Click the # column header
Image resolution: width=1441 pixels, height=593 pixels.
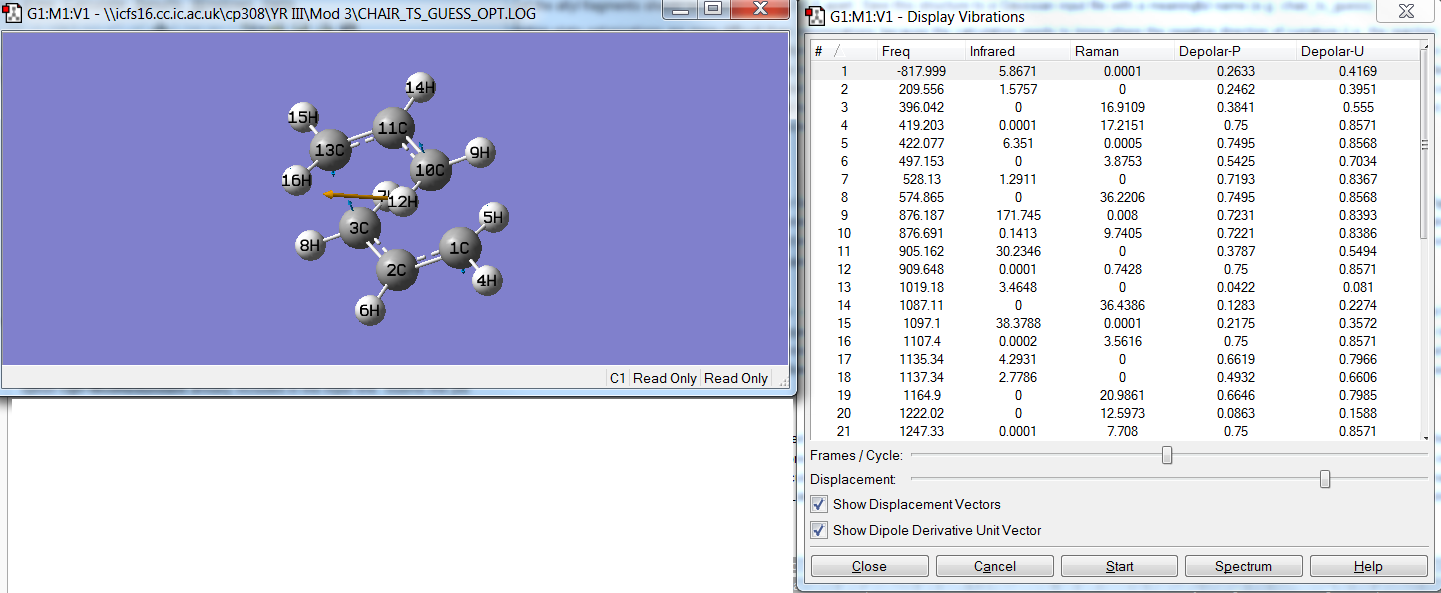pos(843,51)
